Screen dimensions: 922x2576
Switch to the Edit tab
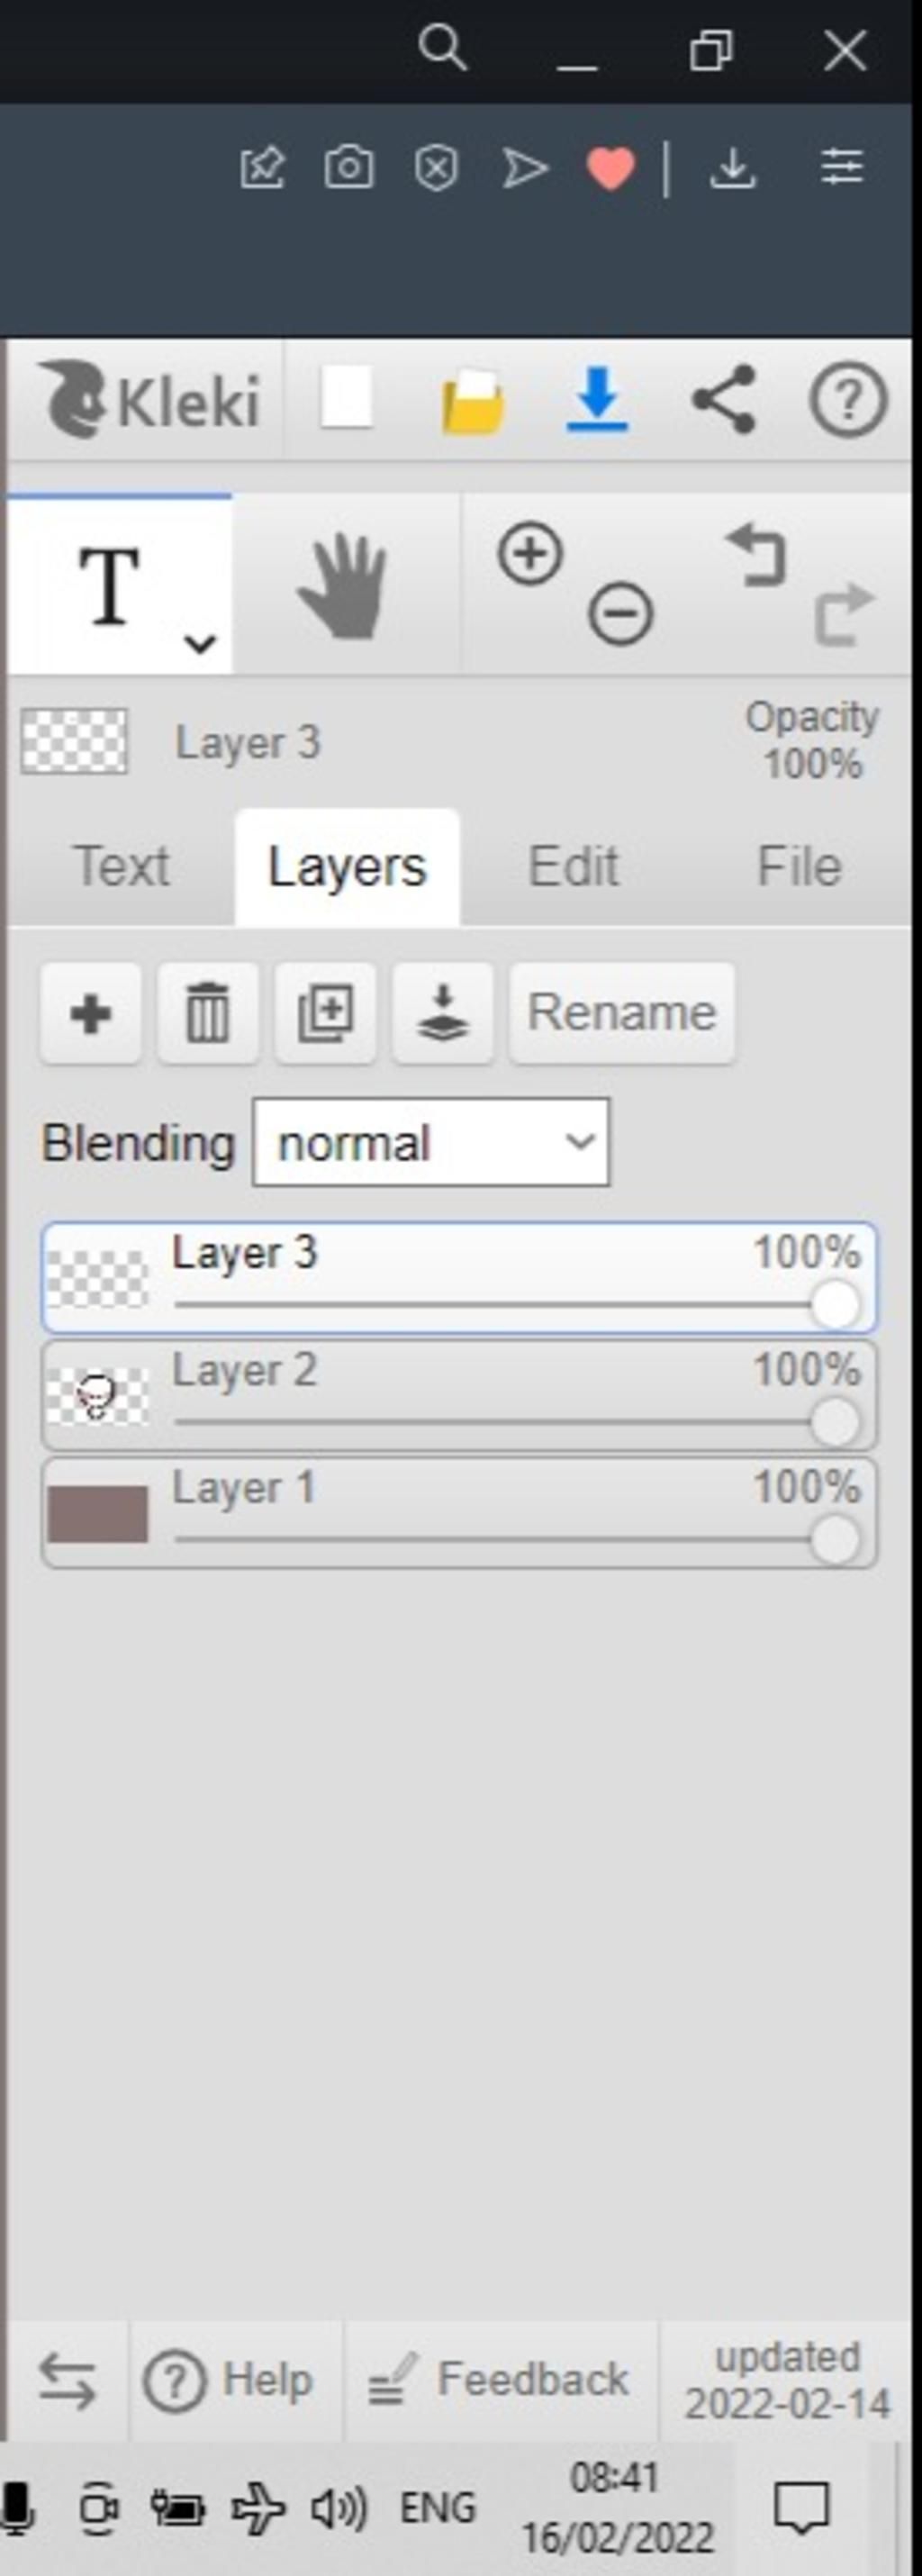point(573,866)
